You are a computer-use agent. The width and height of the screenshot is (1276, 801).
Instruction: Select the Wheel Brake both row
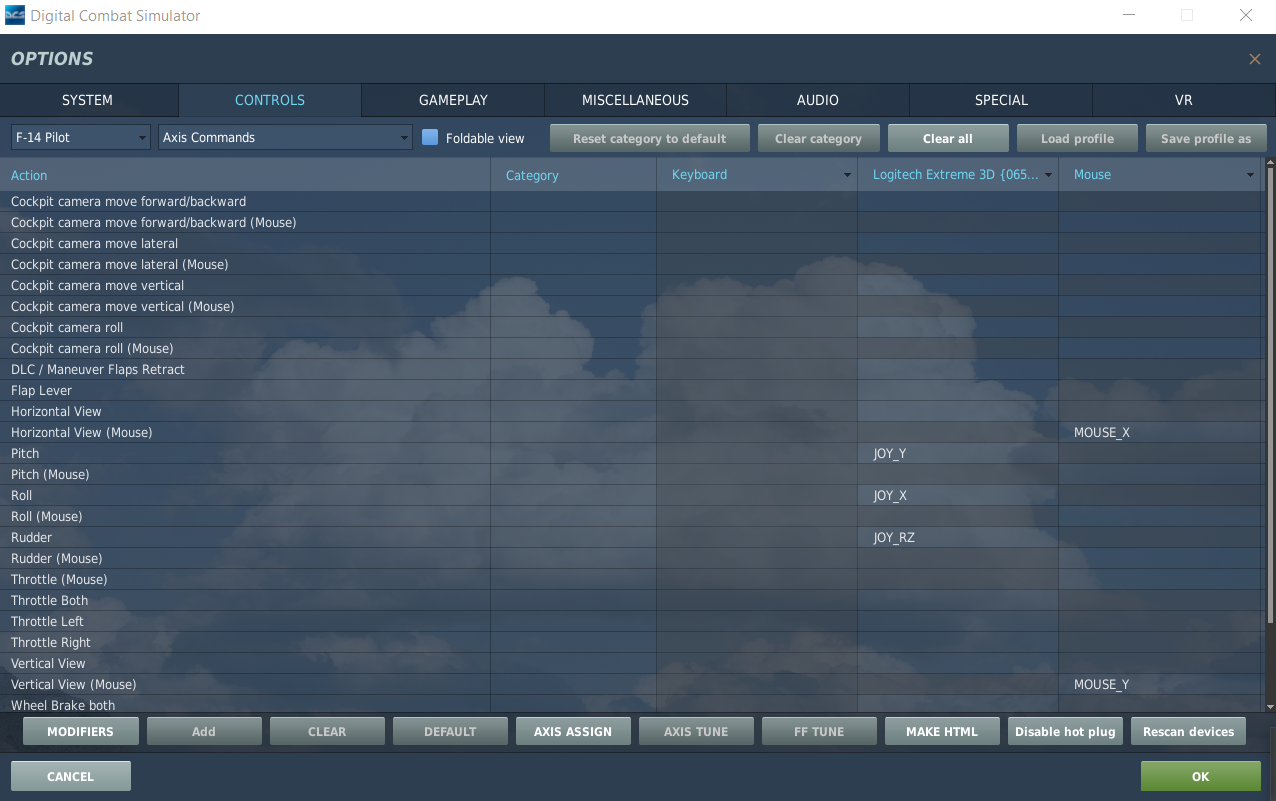pyautogui.click(x=632, y=705)
